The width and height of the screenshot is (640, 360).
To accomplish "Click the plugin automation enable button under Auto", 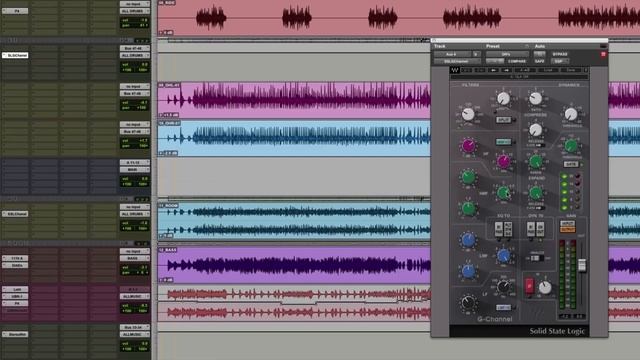I will coord(539,54).
